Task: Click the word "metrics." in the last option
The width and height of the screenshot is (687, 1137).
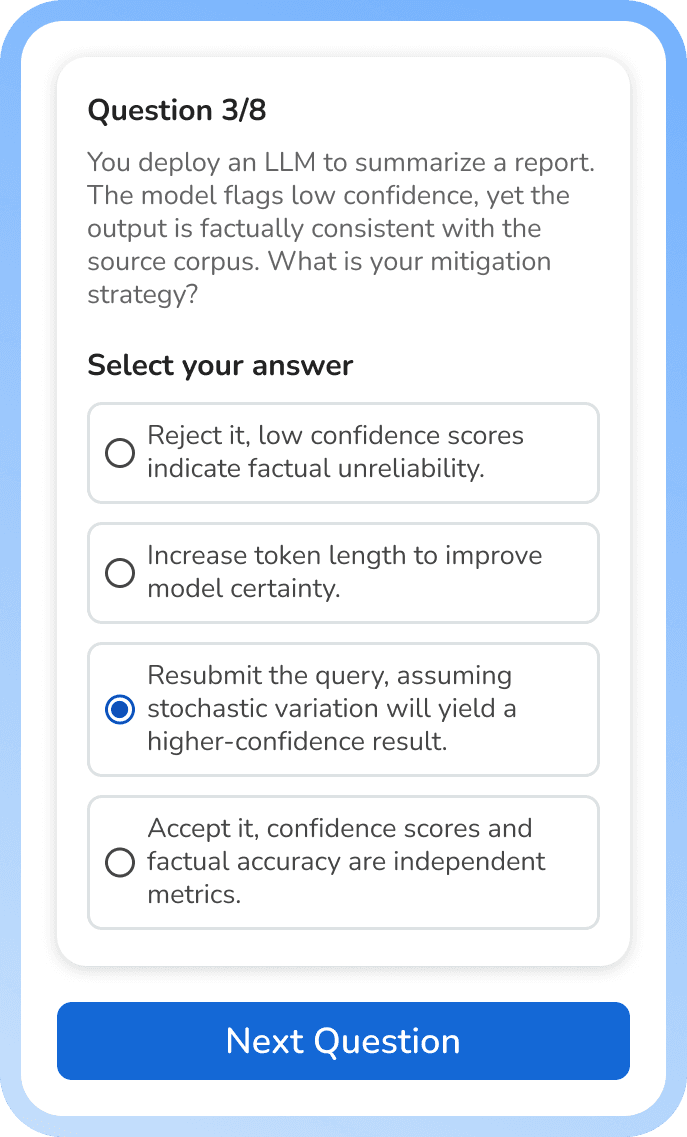Action: 194,895
